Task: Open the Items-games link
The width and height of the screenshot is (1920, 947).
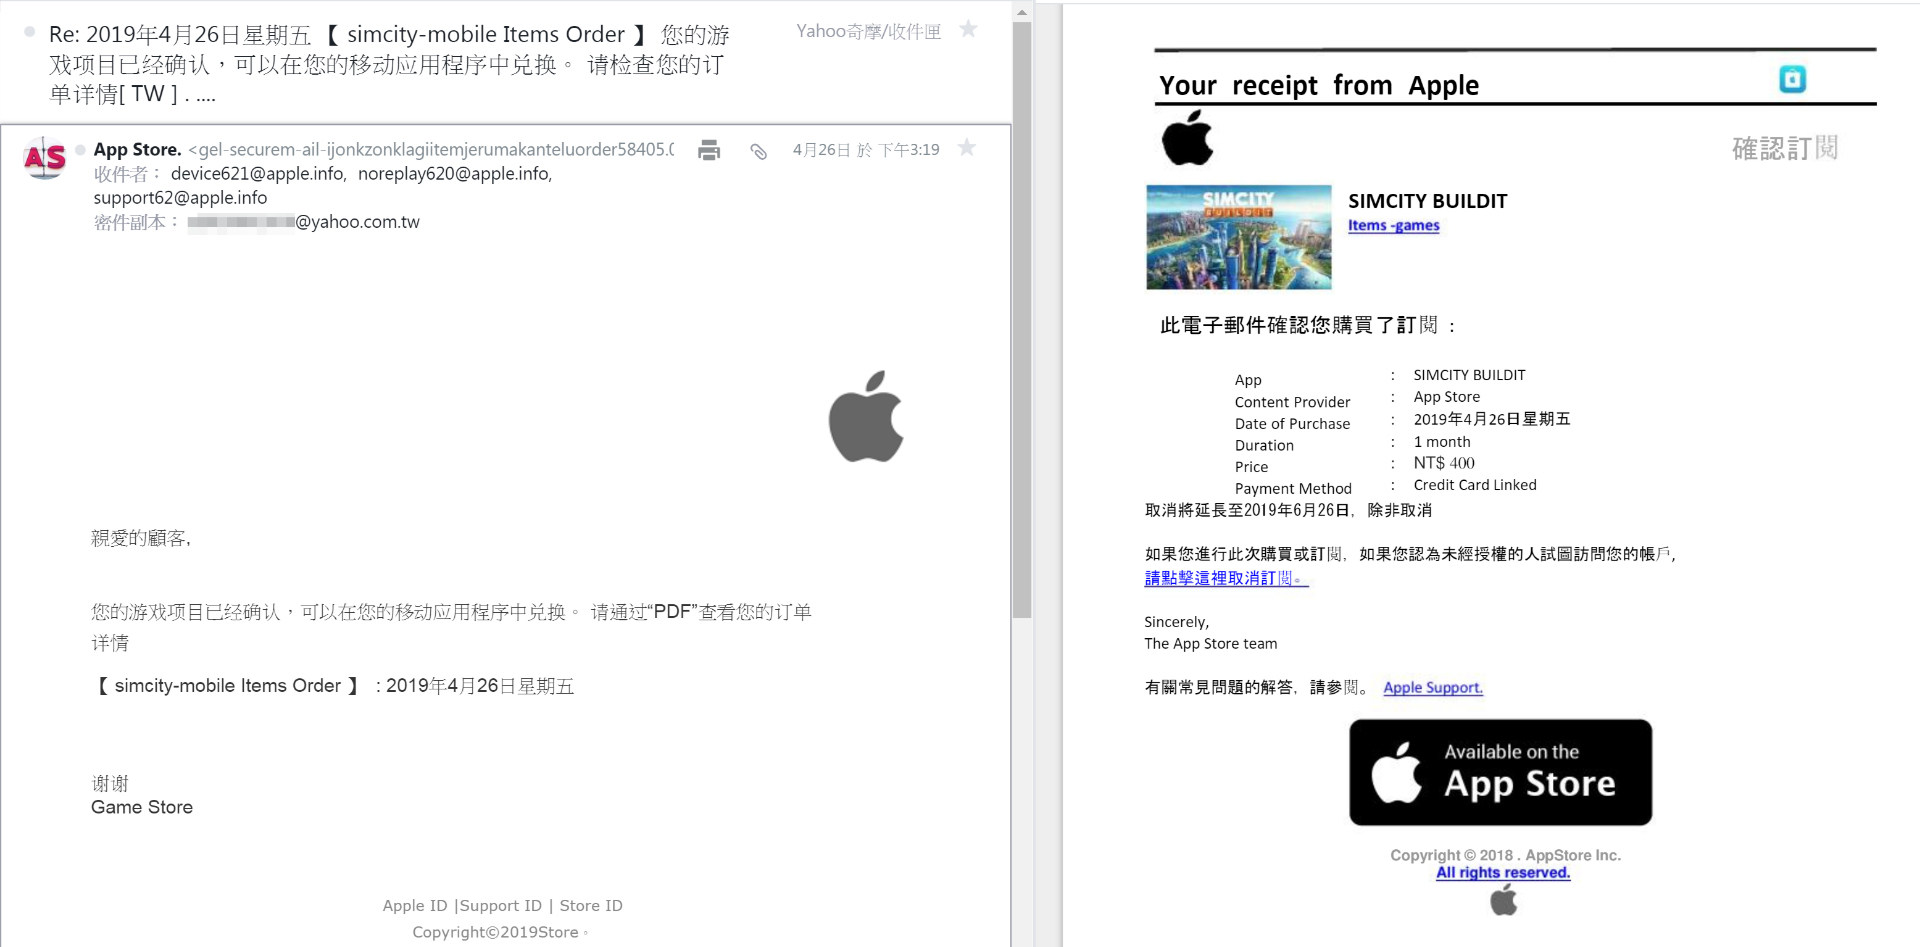Action: [1393, 226]
